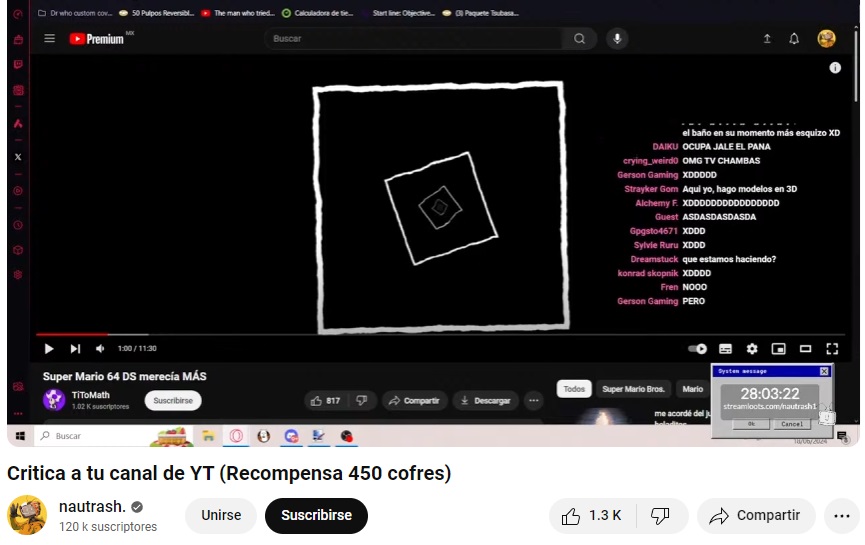Screen dimensions: 865x545
Task: Open File Explorer from the taskbar
Action: pyautogui.click(x=208, y=436)
